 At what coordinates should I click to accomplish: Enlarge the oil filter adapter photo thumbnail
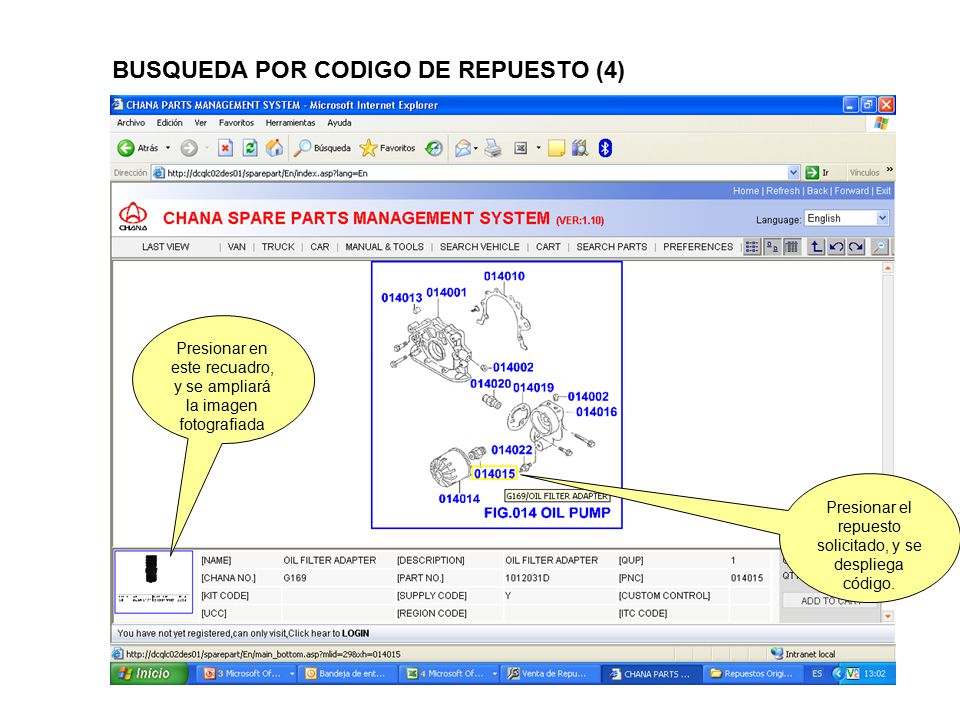(154, 581)
